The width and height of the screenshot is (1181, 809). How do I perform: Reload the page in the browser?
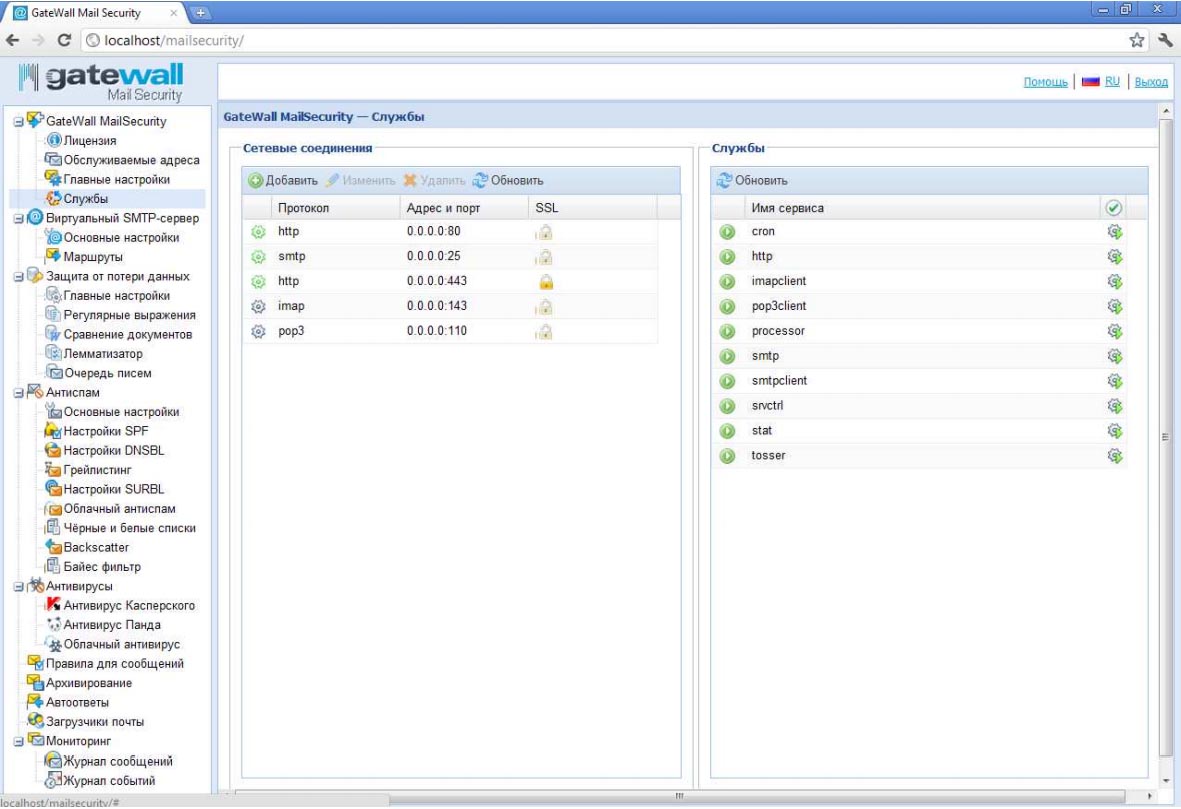[x=64, y=41]
